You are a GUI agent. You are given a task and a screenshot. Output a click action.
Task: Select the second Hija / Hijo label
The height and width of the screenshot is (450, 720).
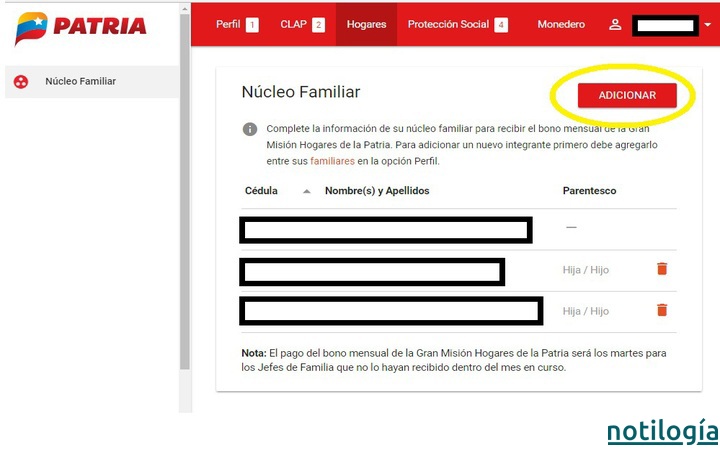click(585, 311)
